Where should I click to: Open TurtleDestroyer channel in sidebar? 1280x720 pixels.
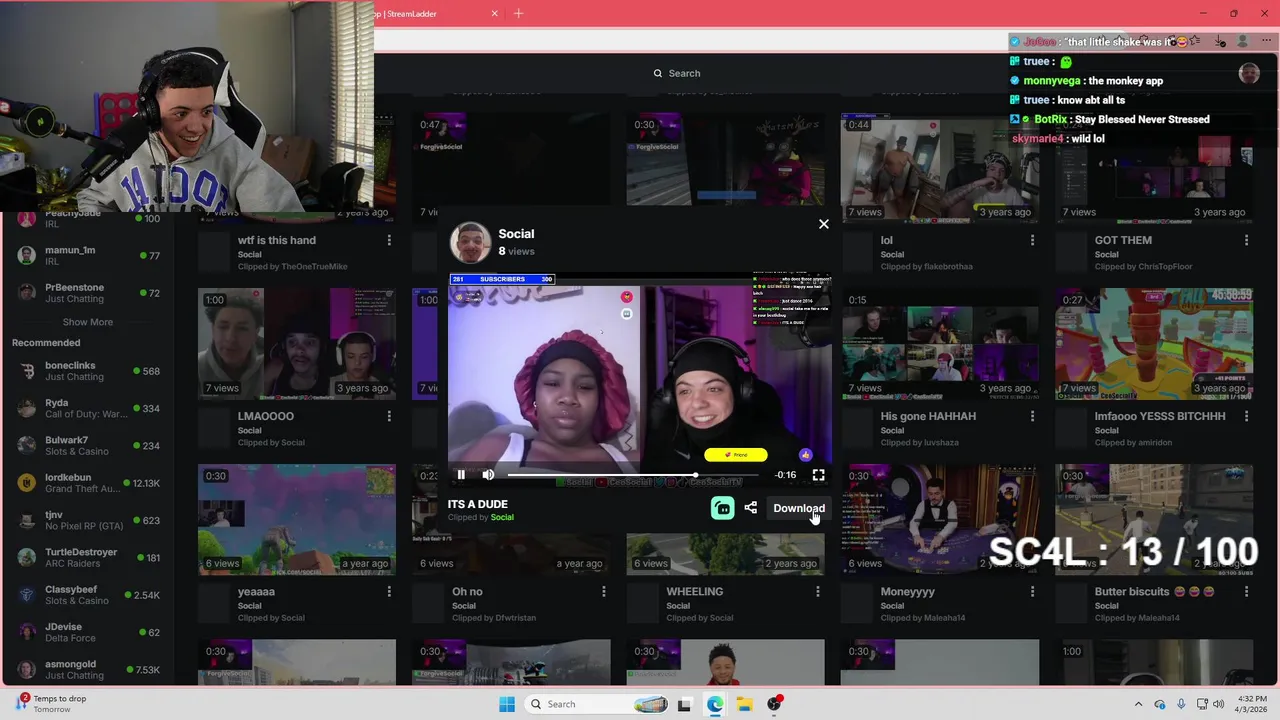pos(87,557)
